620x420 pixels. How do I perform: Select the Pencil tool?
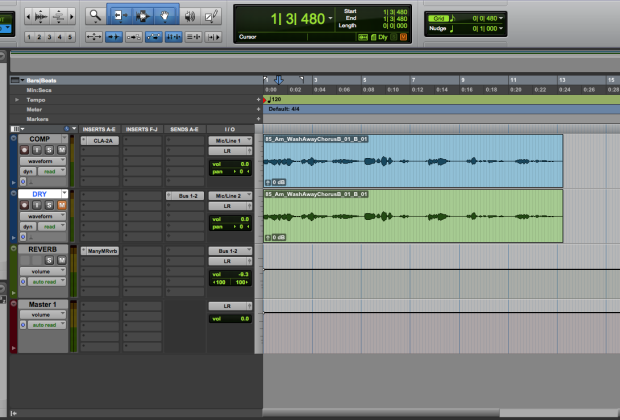(x=212, y=16)
